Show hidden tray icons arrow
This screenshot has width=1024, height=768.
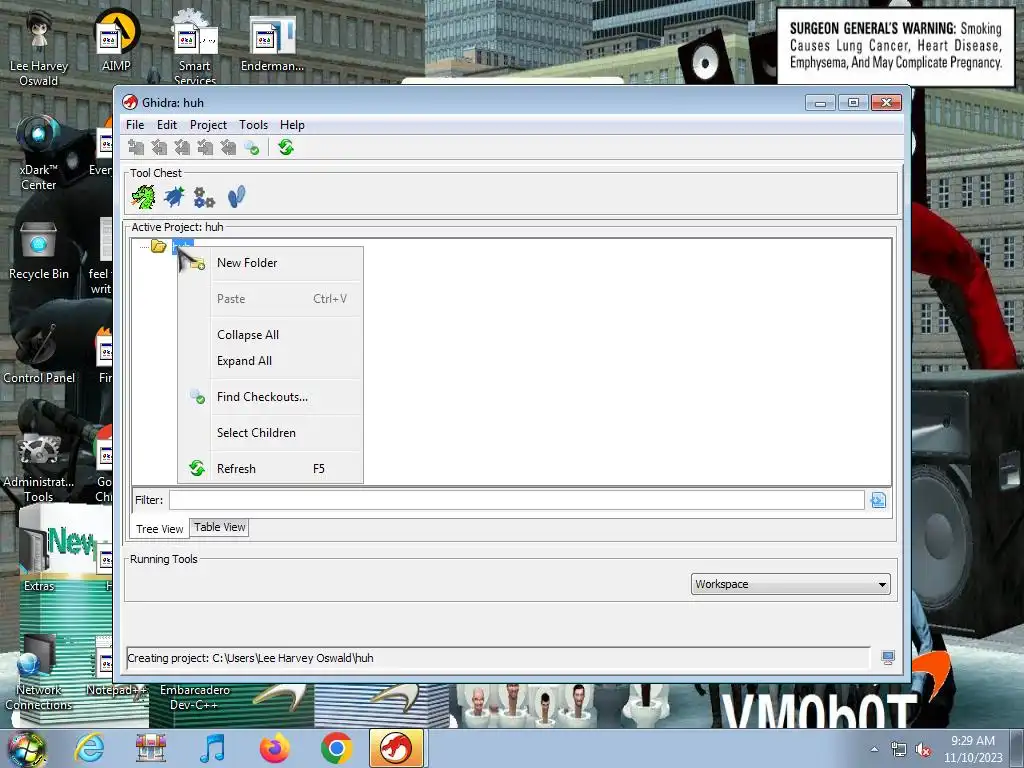point(874,750)
